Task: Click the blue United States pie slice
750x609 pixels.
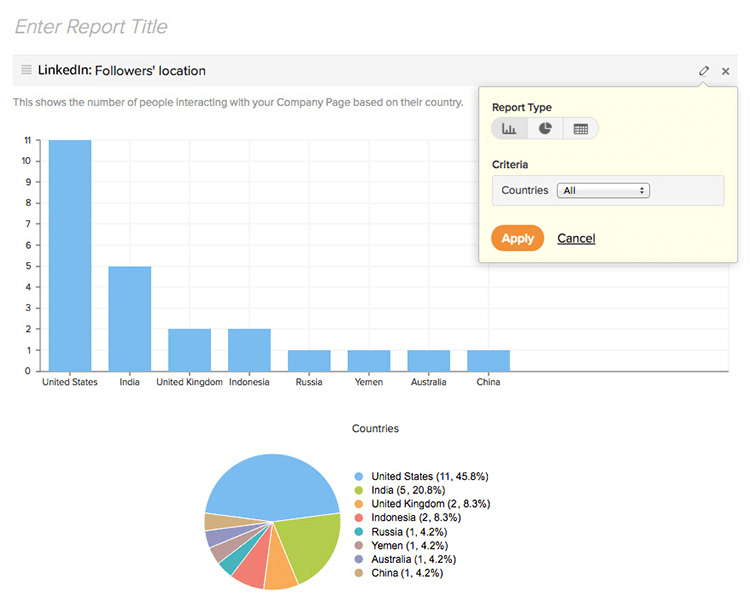Action: coord(273,486)
